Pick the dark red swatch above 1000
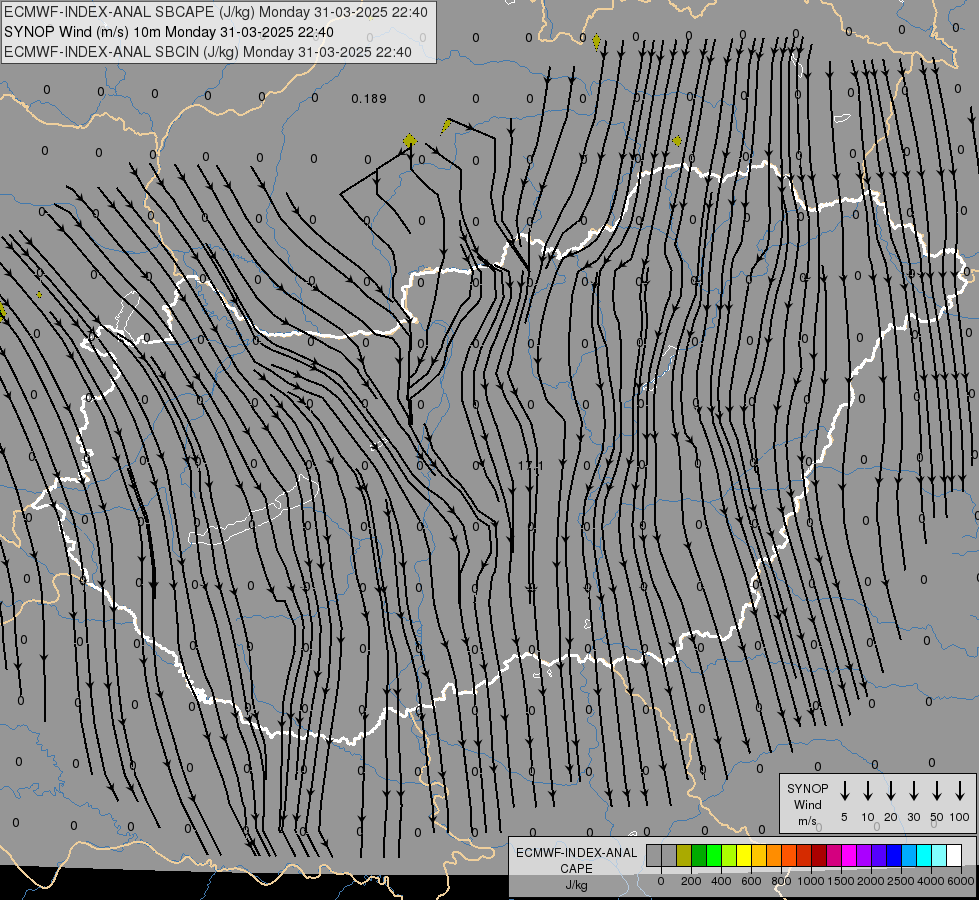Viewport: 979px width, 900px height. (x=819, y=855)
